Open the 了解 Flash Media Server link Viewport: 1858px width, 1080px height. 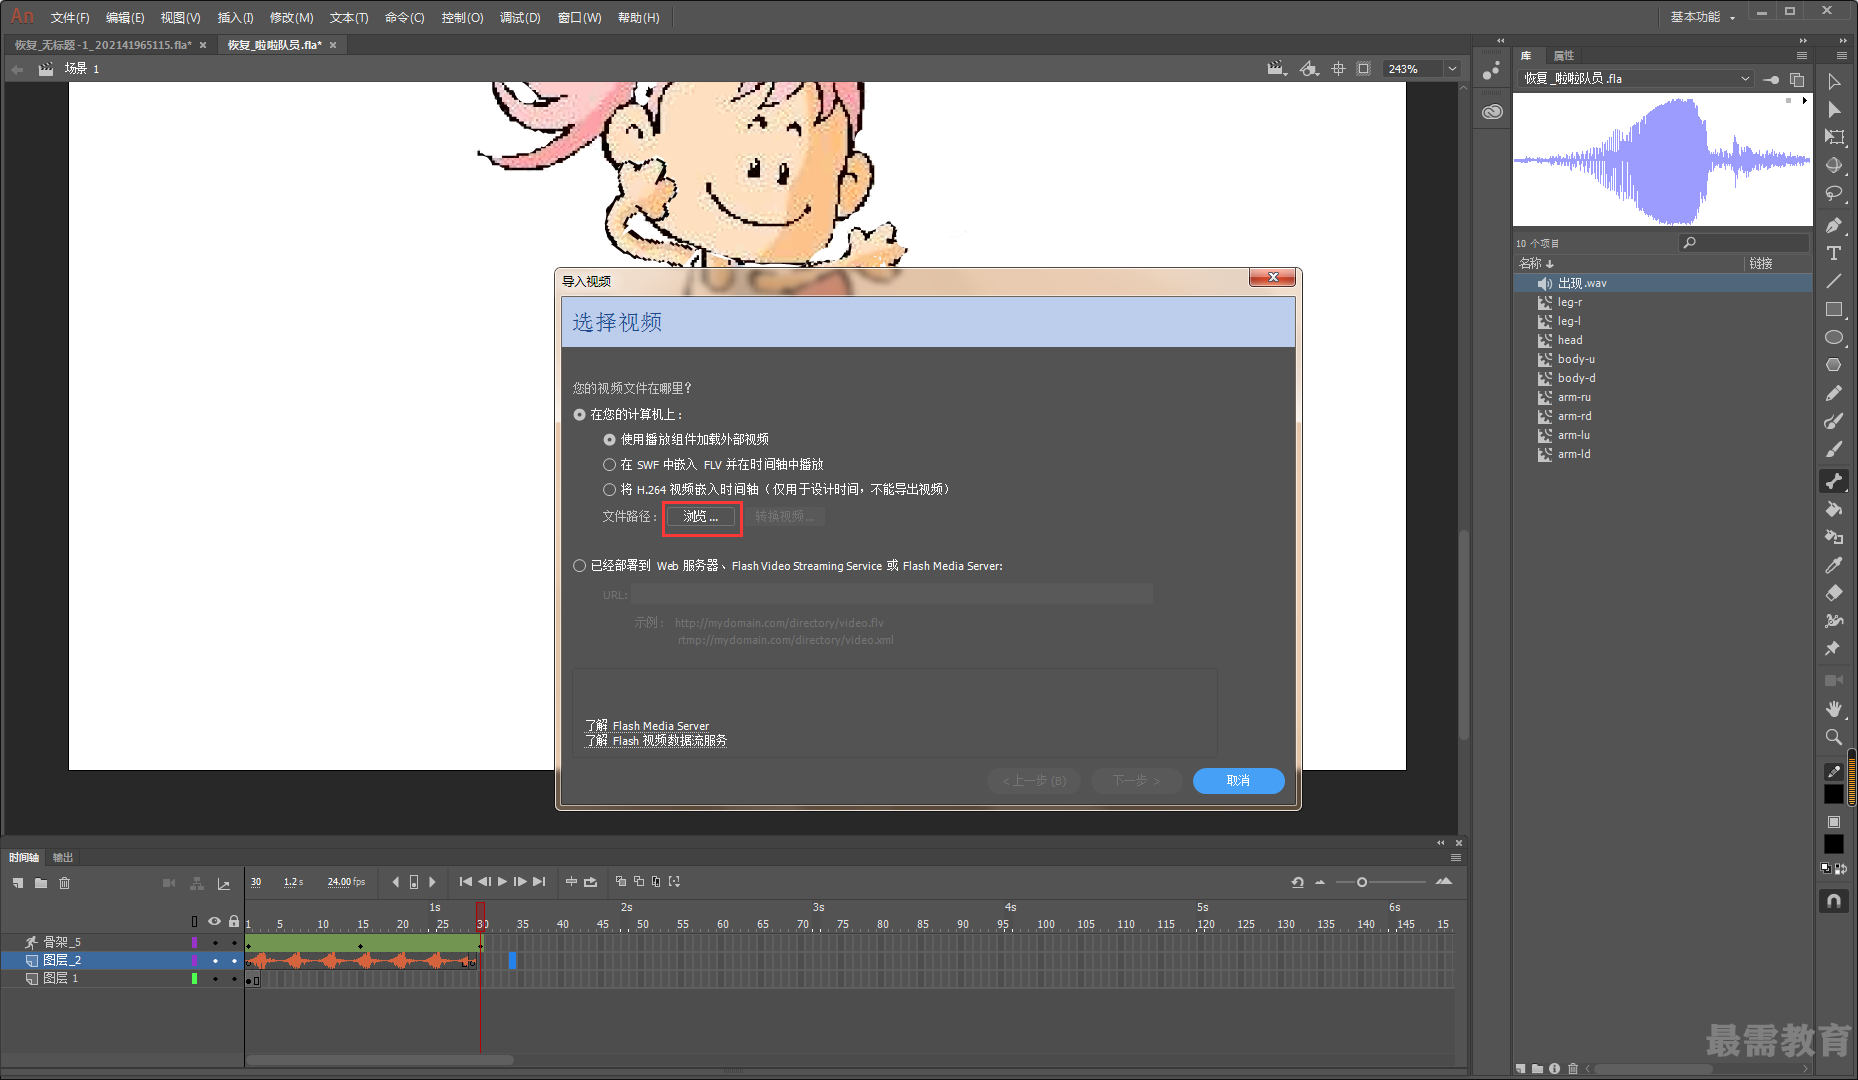[x=647, y=726]
